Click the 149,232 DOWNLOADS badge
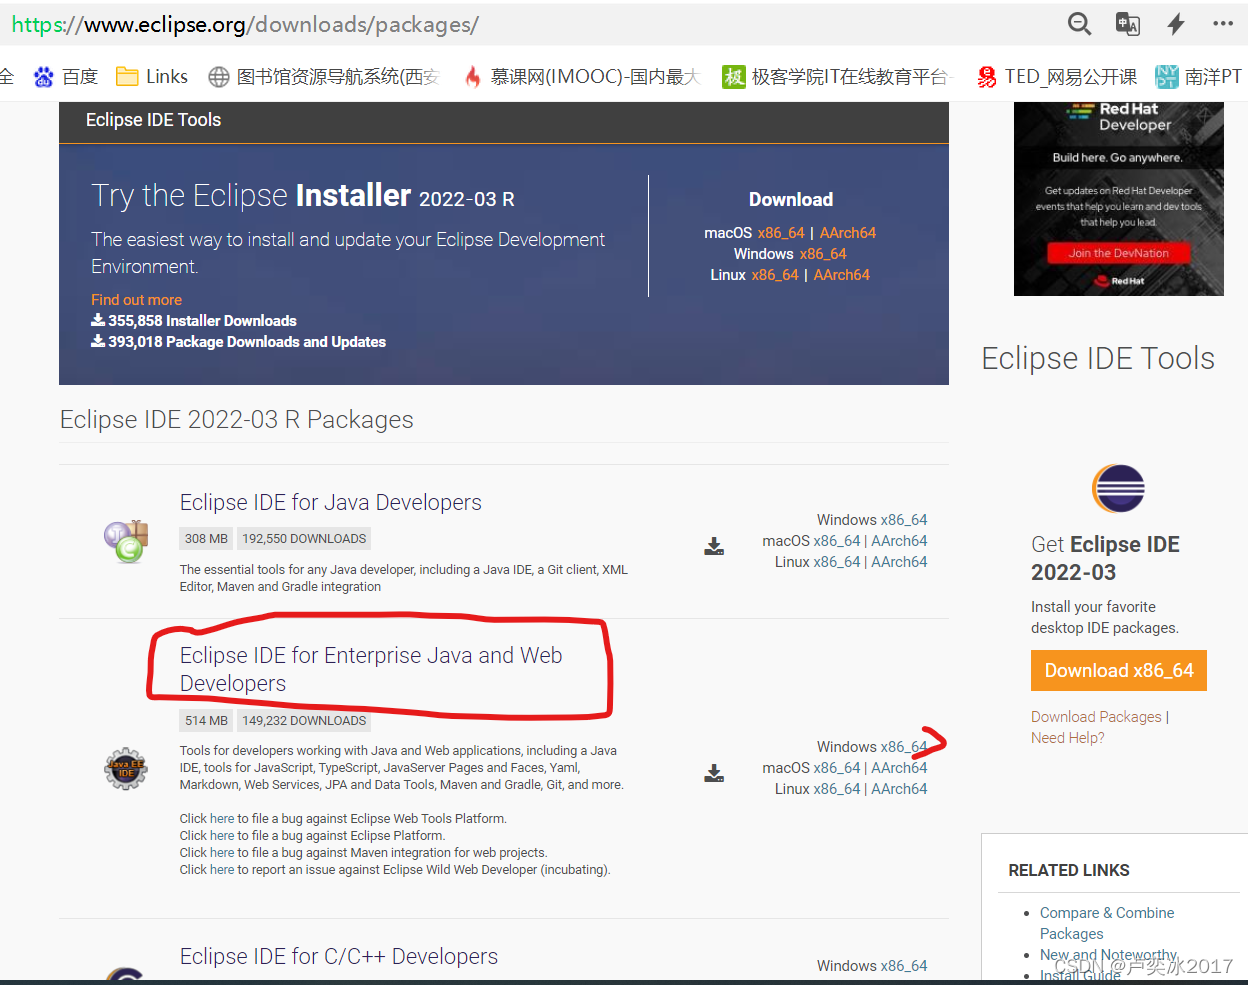 pos(304,721)
